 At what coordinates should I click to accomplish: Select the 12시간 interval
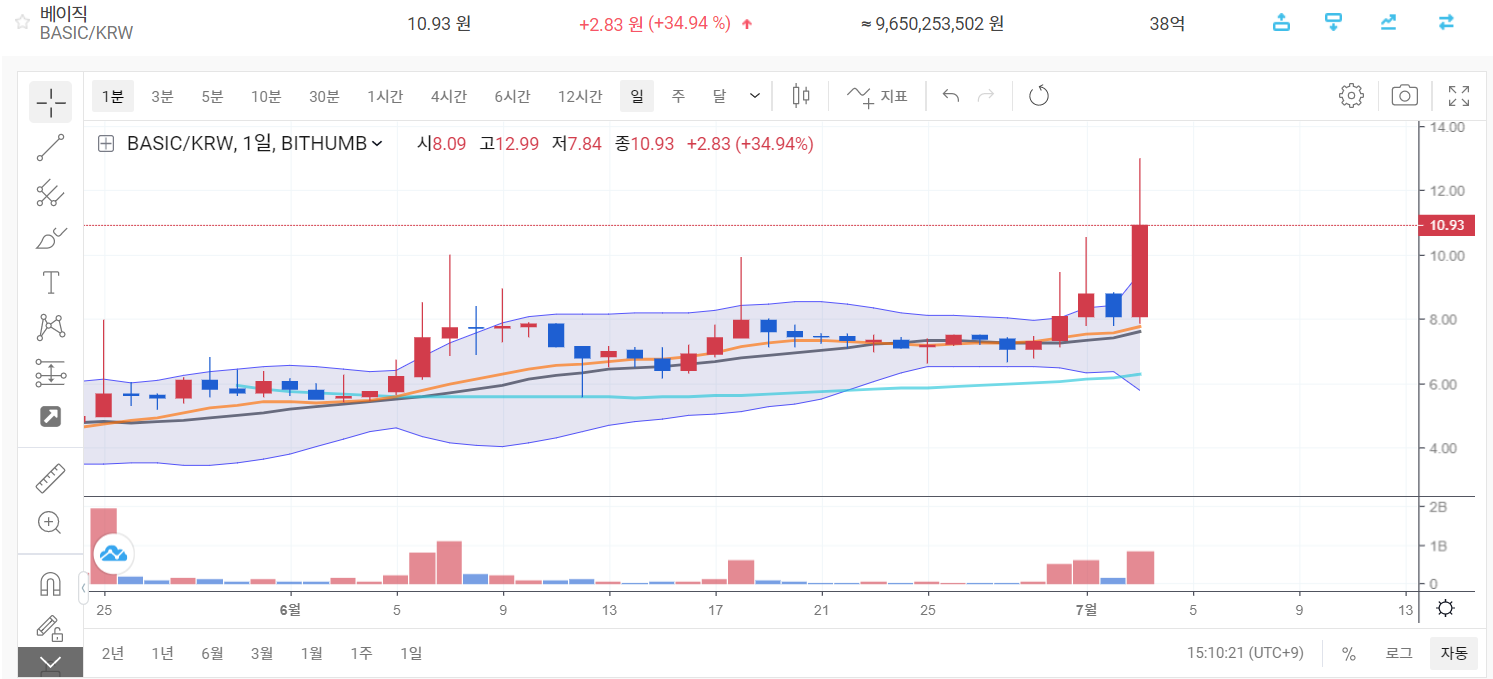pos(580,96)
